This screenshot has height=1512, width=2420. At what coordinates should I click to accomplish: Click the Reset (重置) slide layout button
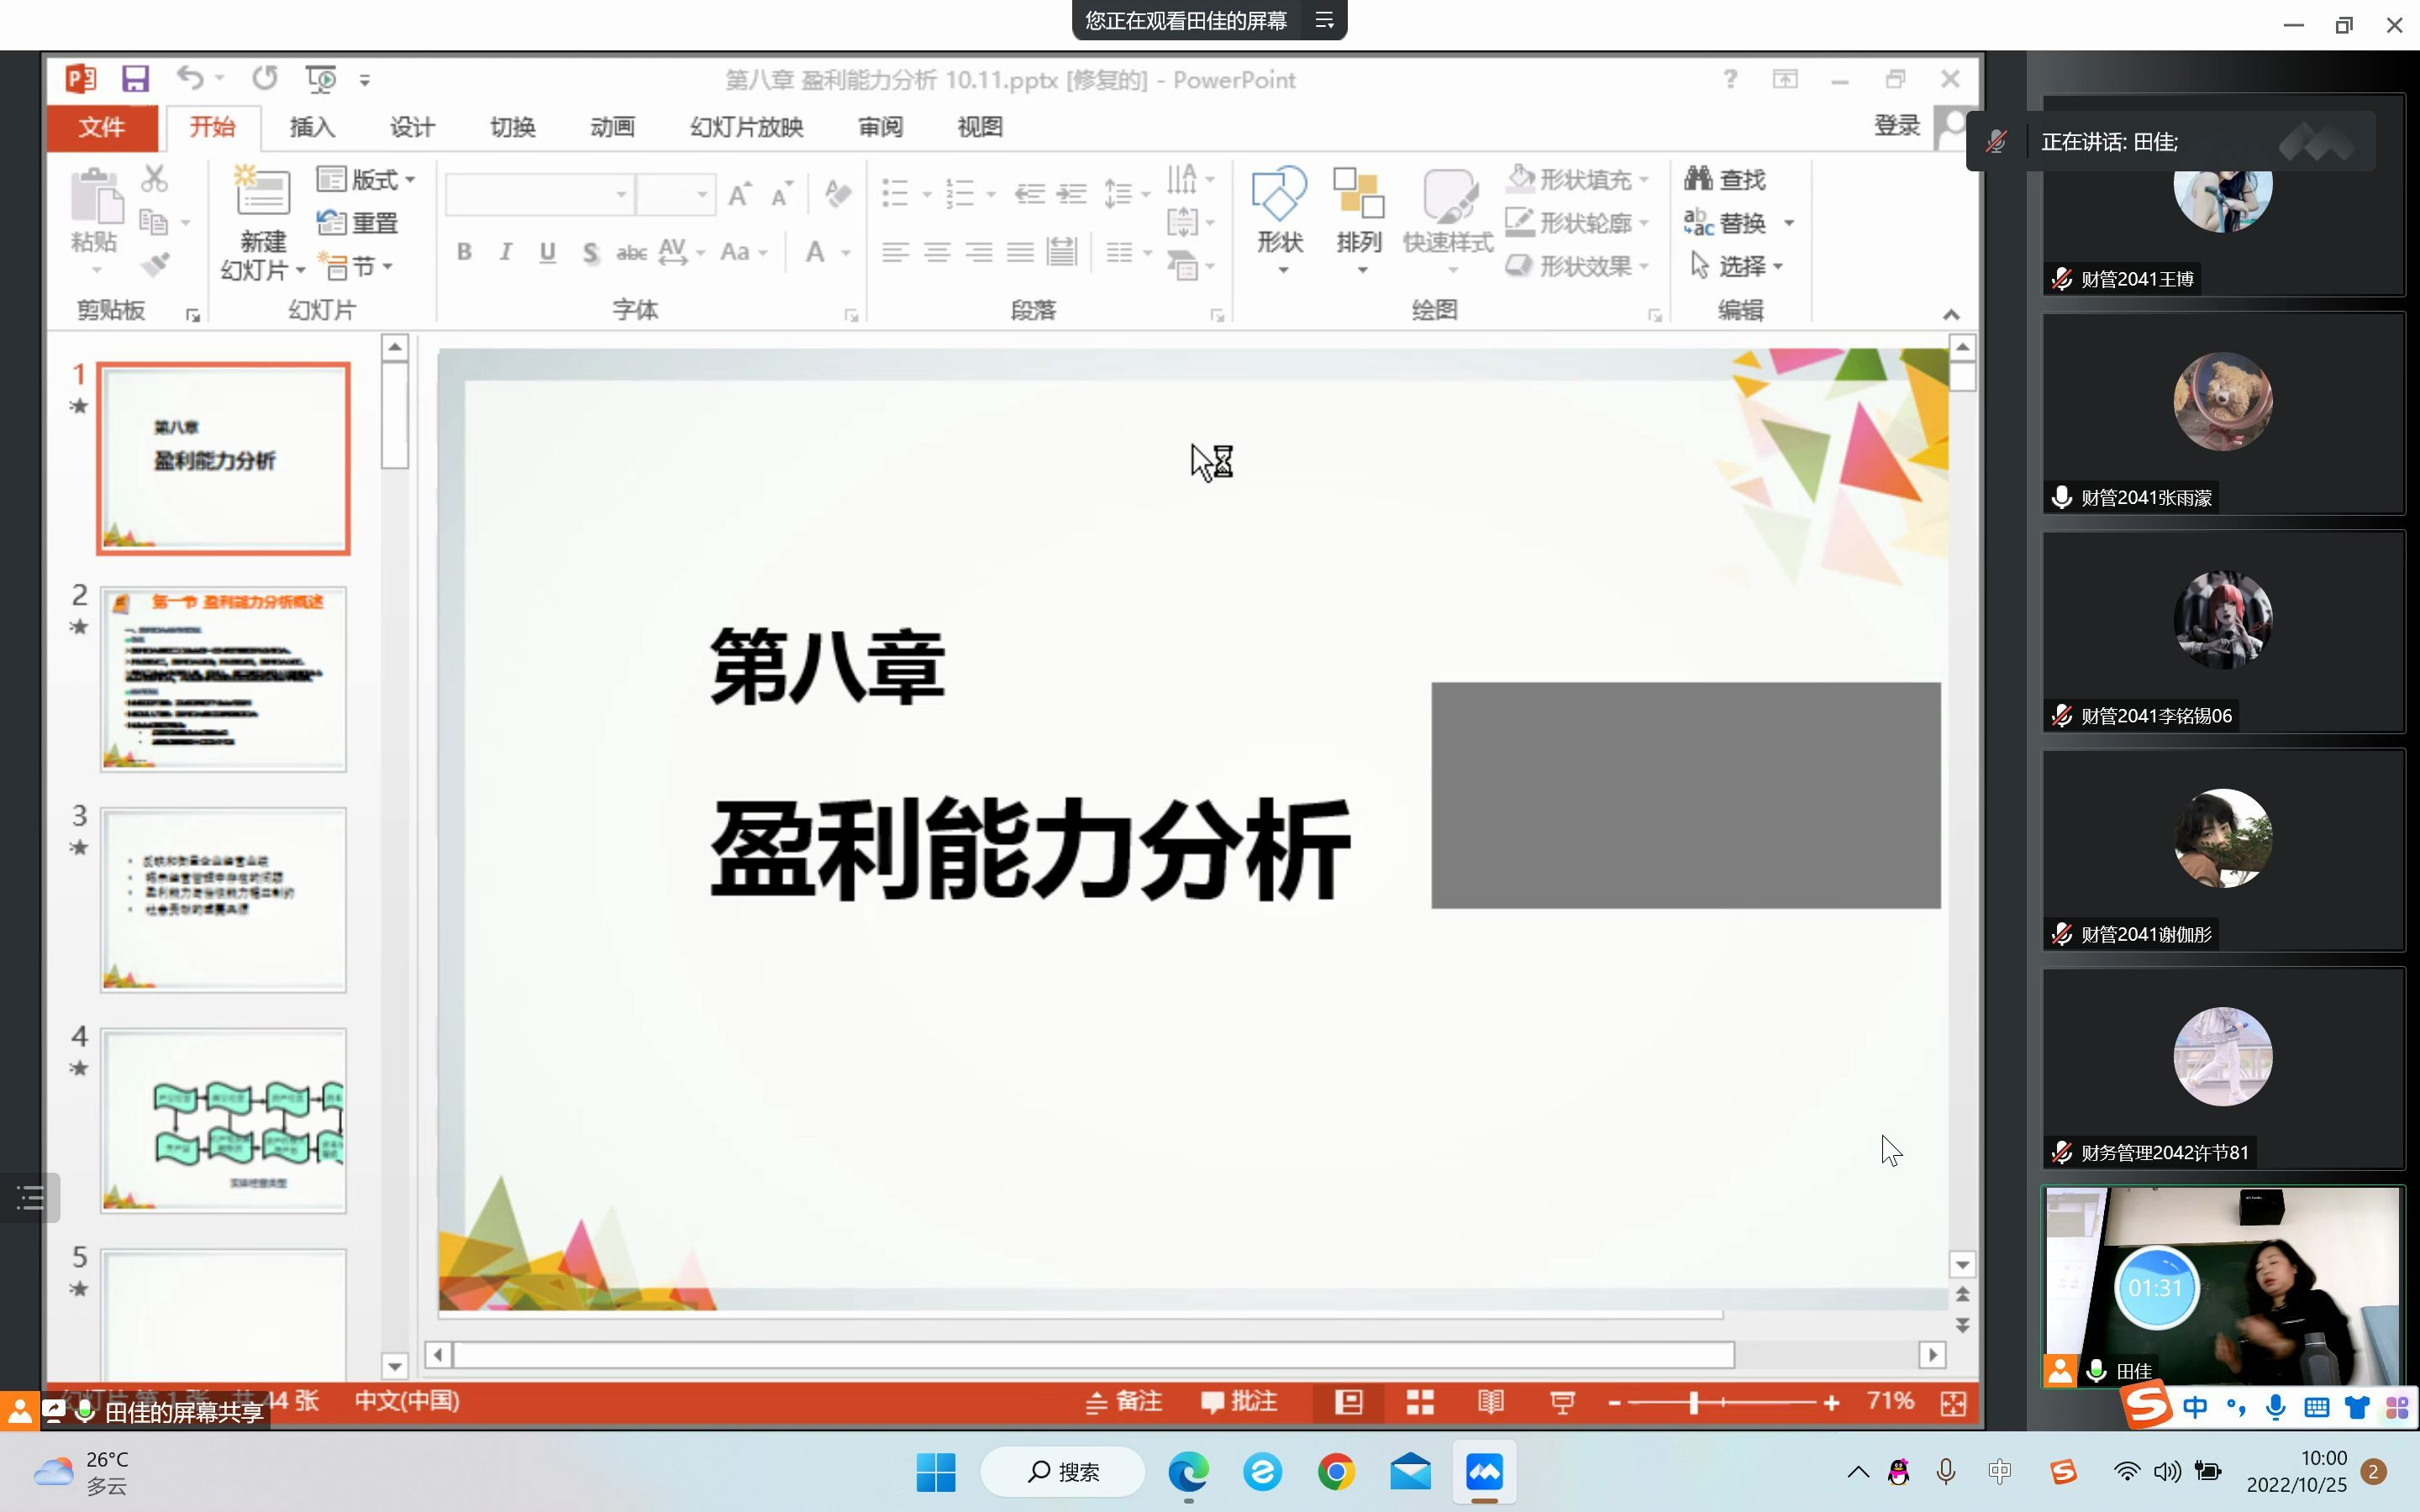point(355,222)
